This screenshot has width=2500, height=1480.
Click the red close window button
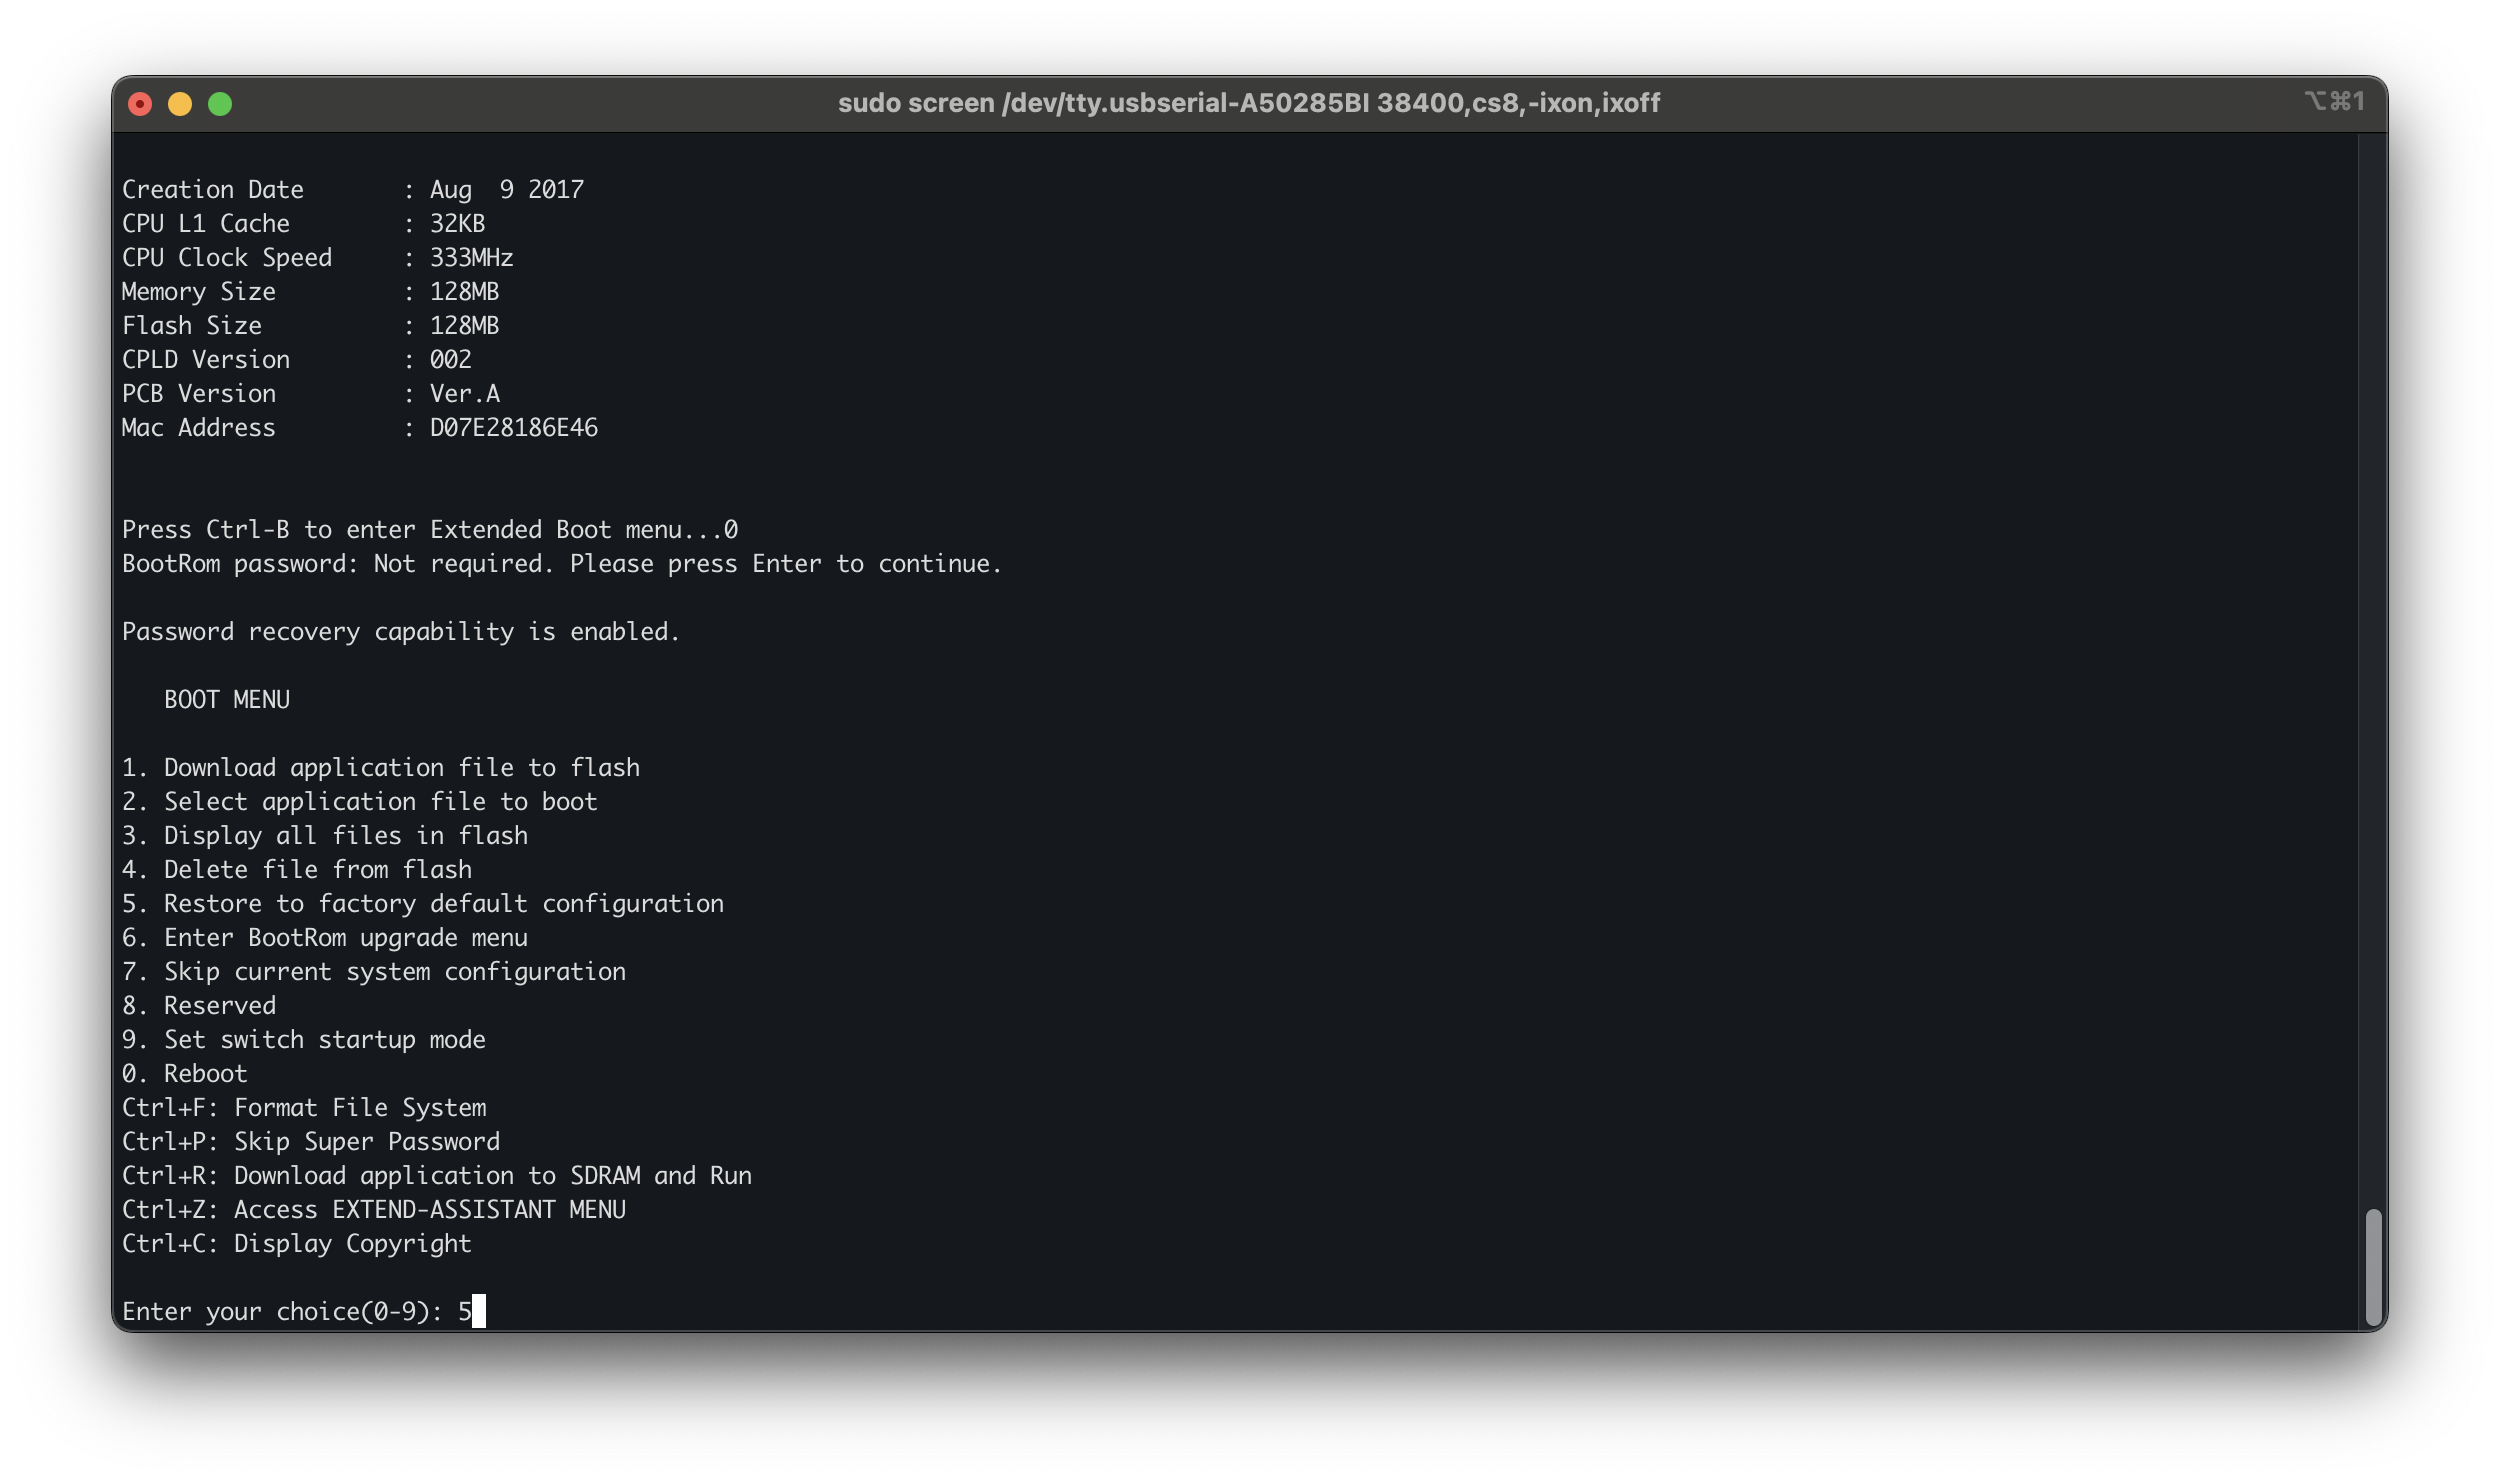tap(140, 104)
